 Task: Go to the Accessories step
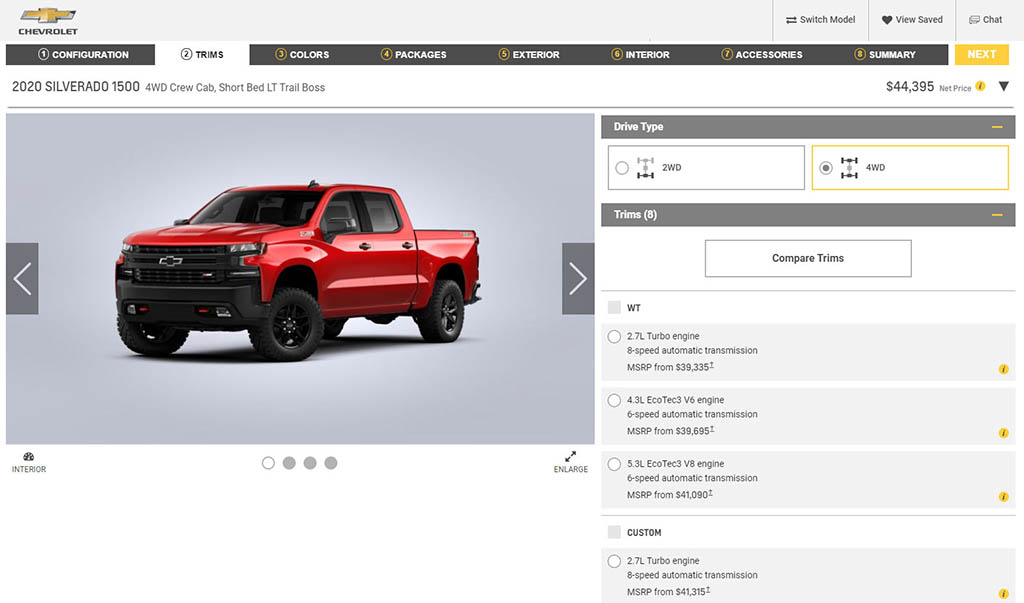761,55
